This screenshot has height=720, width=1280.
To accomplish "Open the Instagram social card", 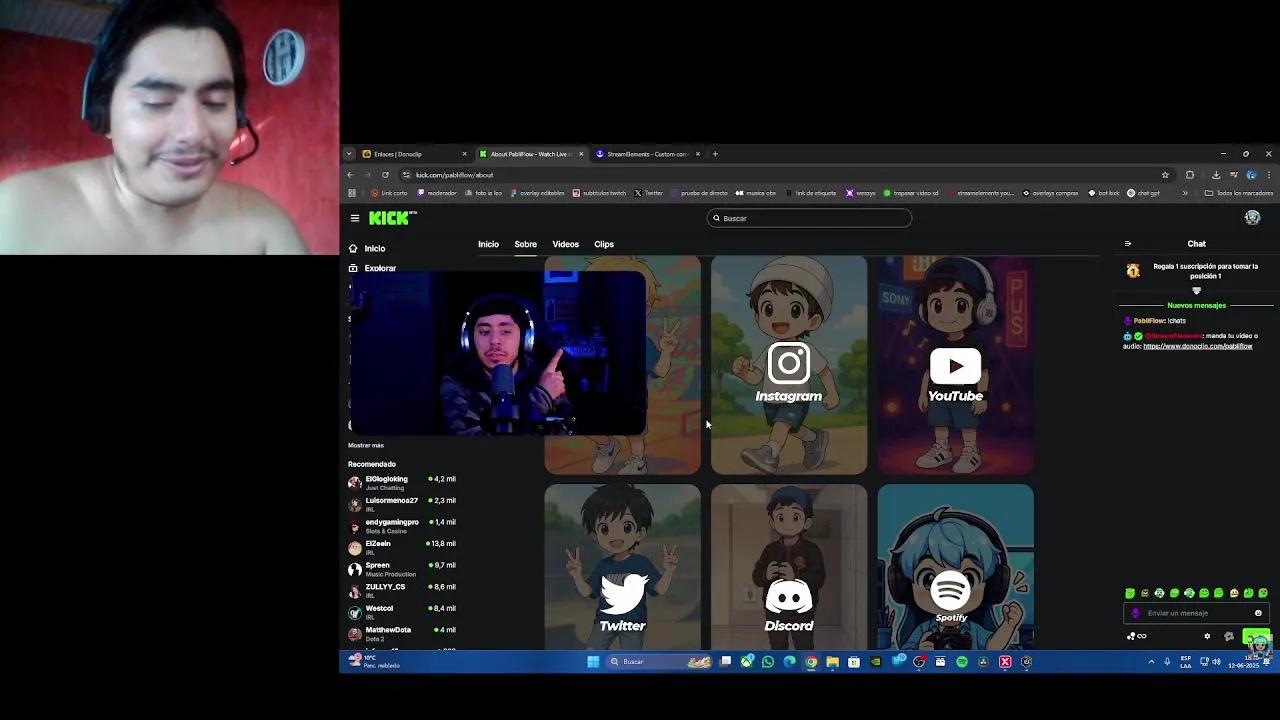I will pos(789,365).
